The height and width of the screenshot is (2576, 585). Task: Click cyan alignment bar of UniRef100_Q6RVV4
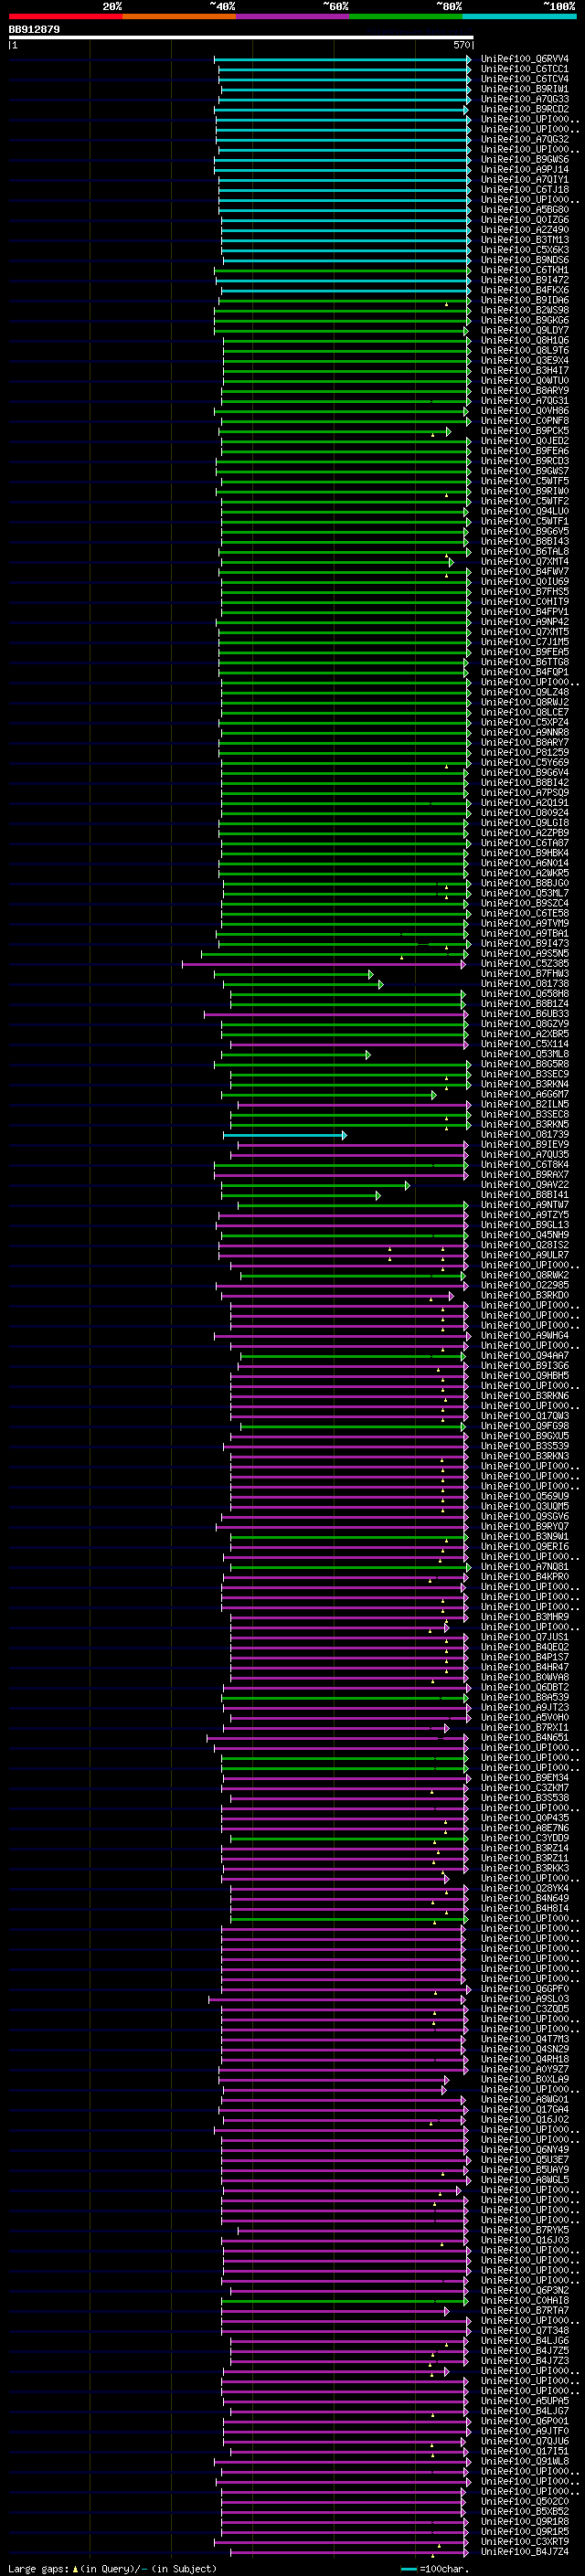tap(341, 59)
